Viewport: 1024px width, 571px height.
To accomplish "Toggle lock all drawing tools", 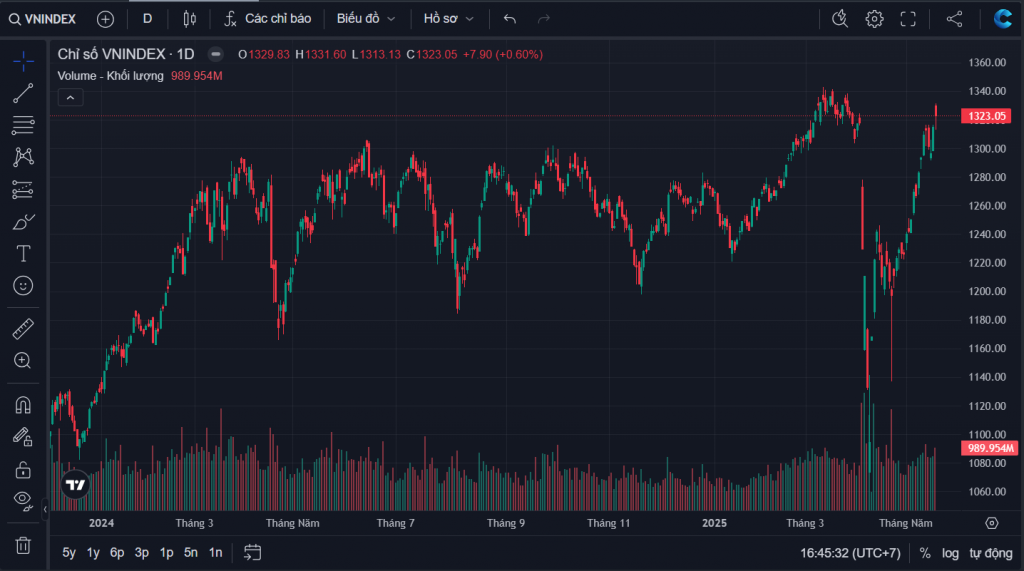I will click(23, 469).
